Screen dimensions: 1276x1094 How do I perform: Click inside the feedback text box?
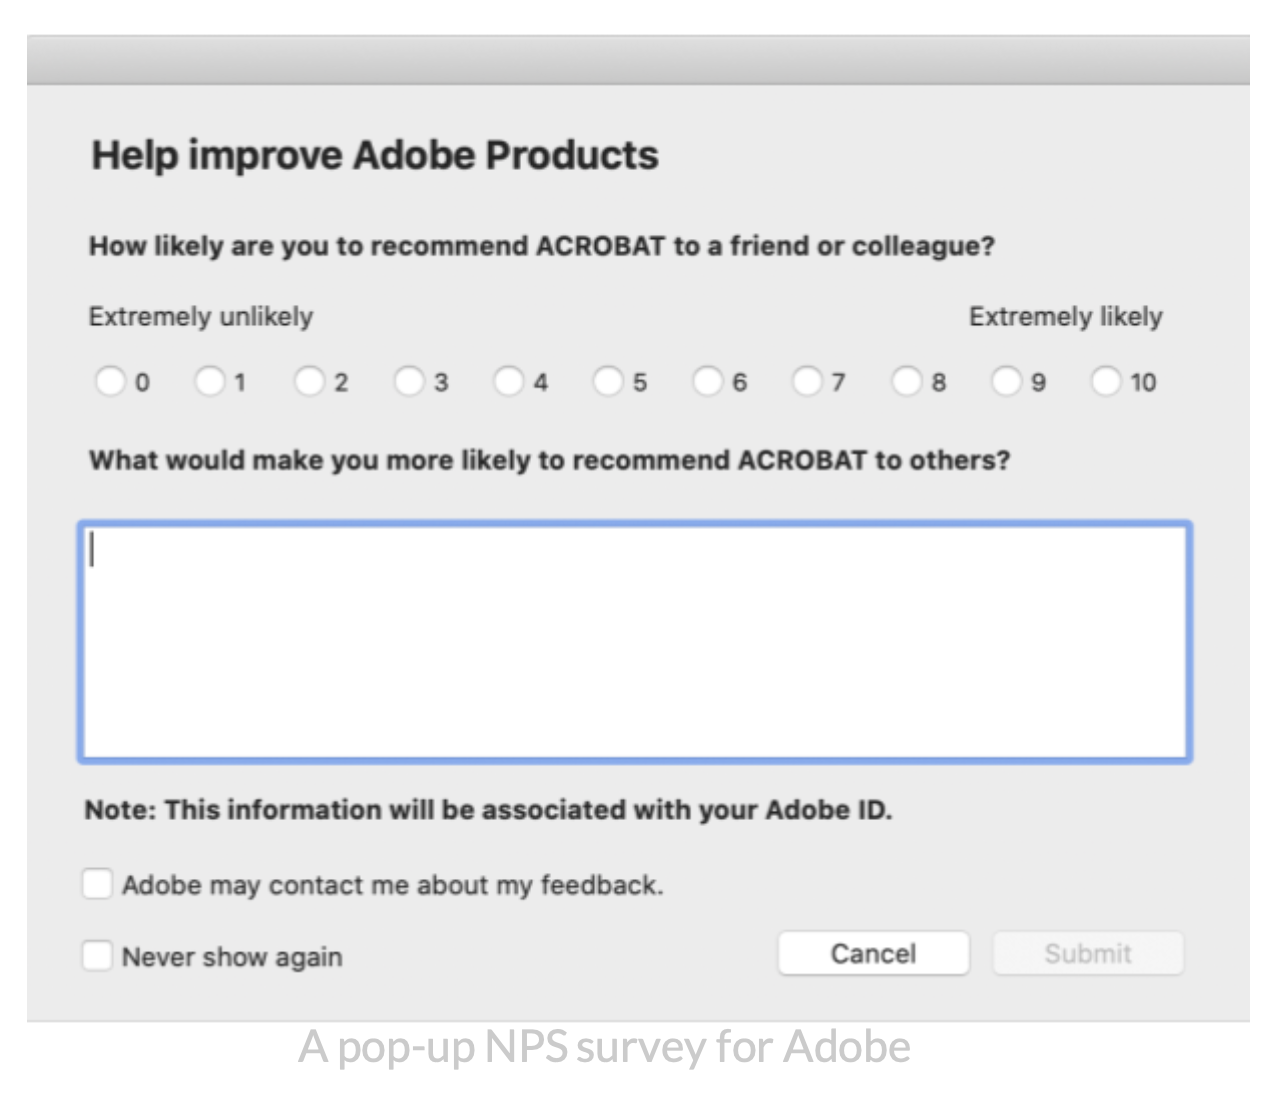click(x=635, y=642)
